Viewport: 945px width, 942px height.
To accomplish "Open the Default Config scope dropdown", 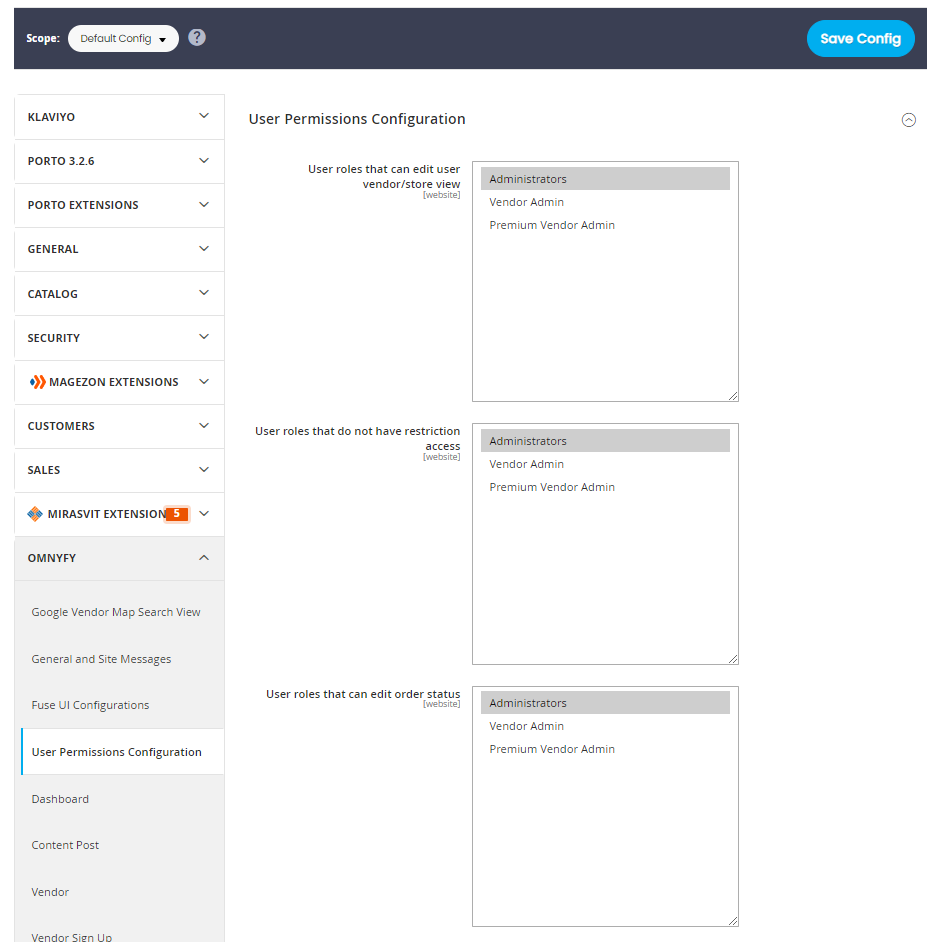I will pos(123,39).
